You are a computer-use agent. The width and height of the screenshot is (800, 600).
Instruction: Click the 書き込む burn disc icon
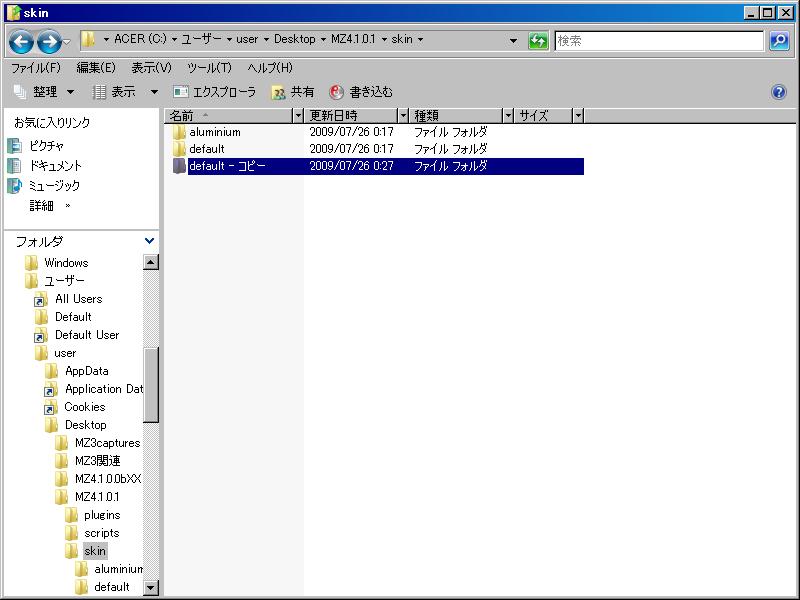click(337, 92)
